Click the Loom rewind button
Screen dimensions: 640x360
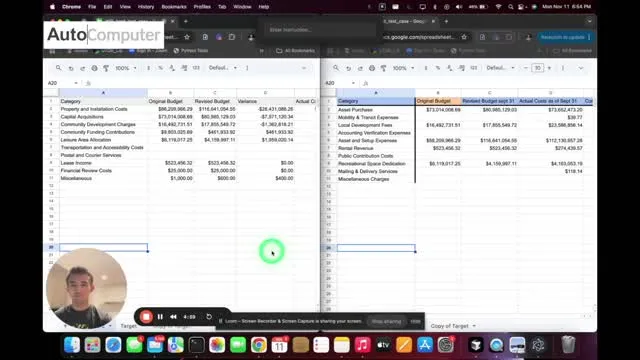(x=173, y=317)
